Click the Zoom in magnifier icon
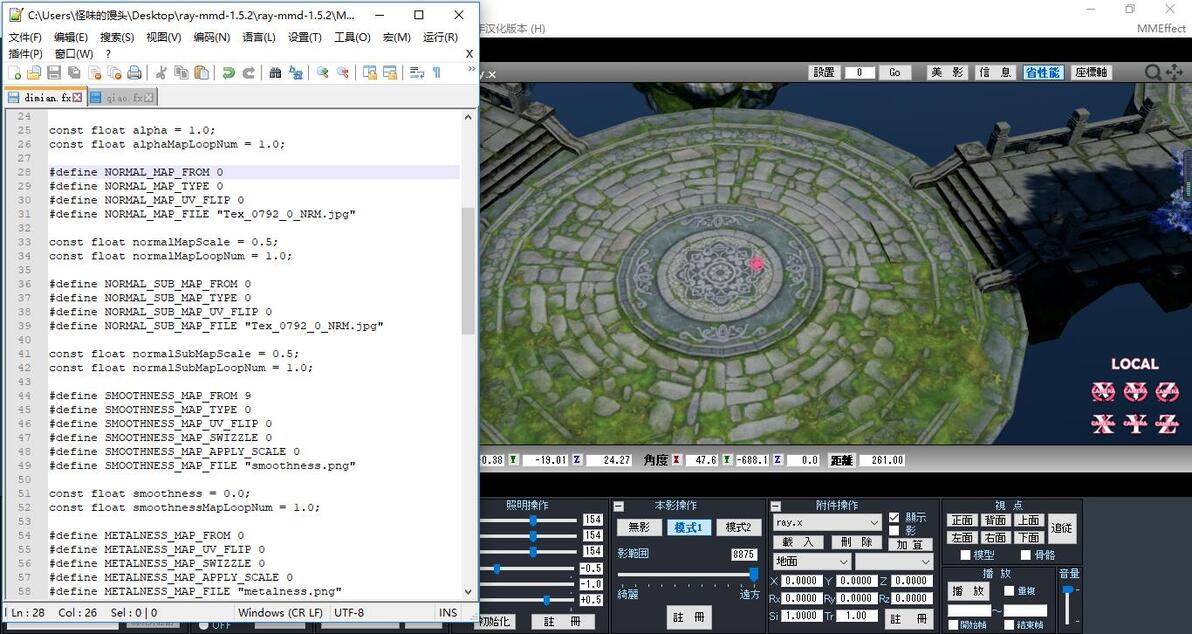Image resolution: width=1192 pixels, height=634 pixels. coord(322,73)
